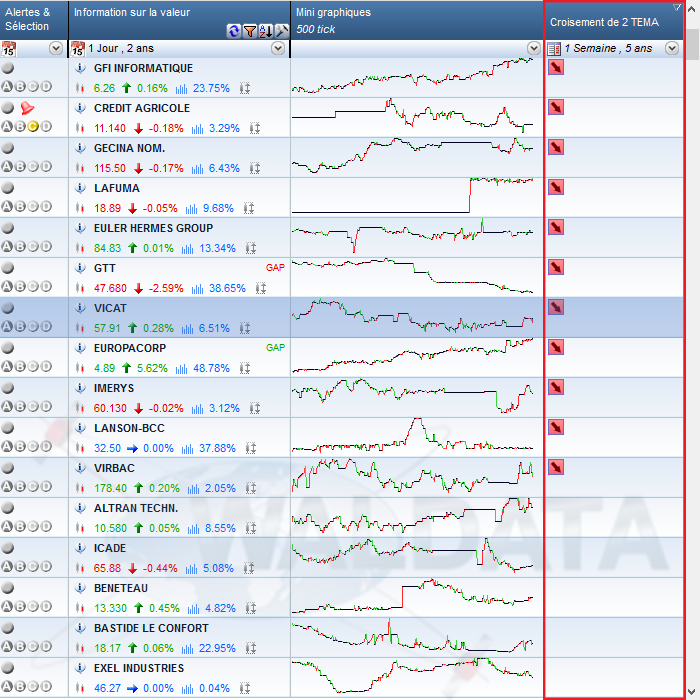Toggle the highlighted C selection for CREDIT AGRICOLE
The height and width of the screenshot is (700, 700).
tap(33, 127)
